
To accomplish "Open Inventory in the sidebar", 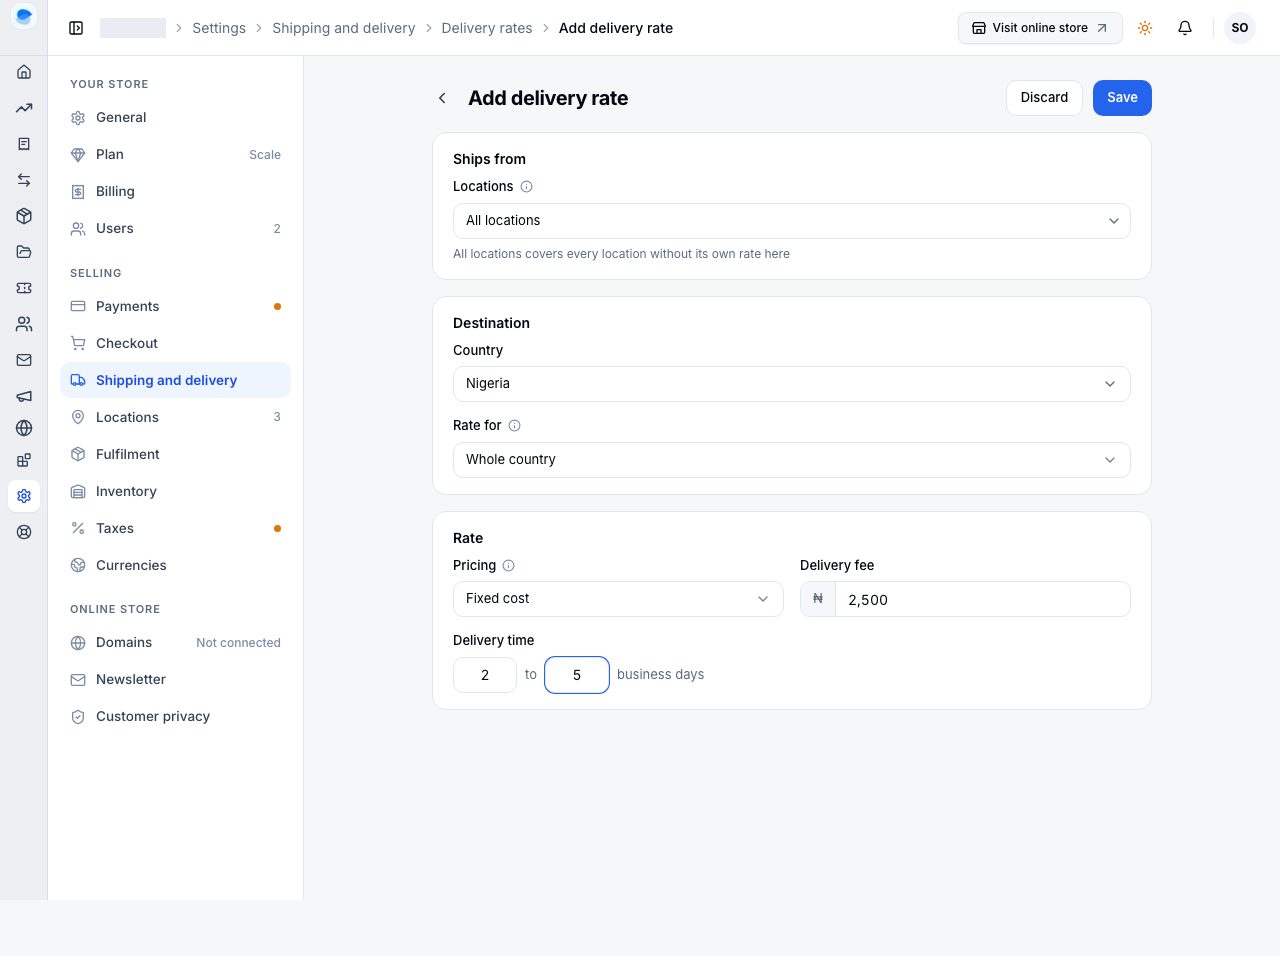I will [176, 491].
